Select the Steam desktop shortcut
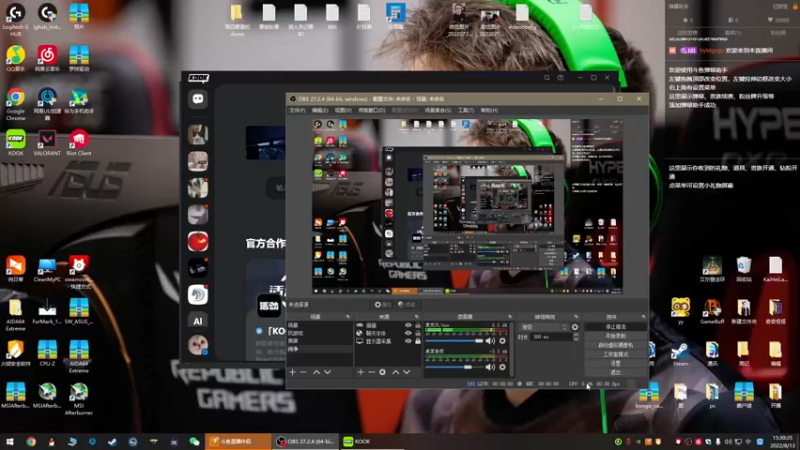This screenshot has width=800, height=450. tap(680, 355)
